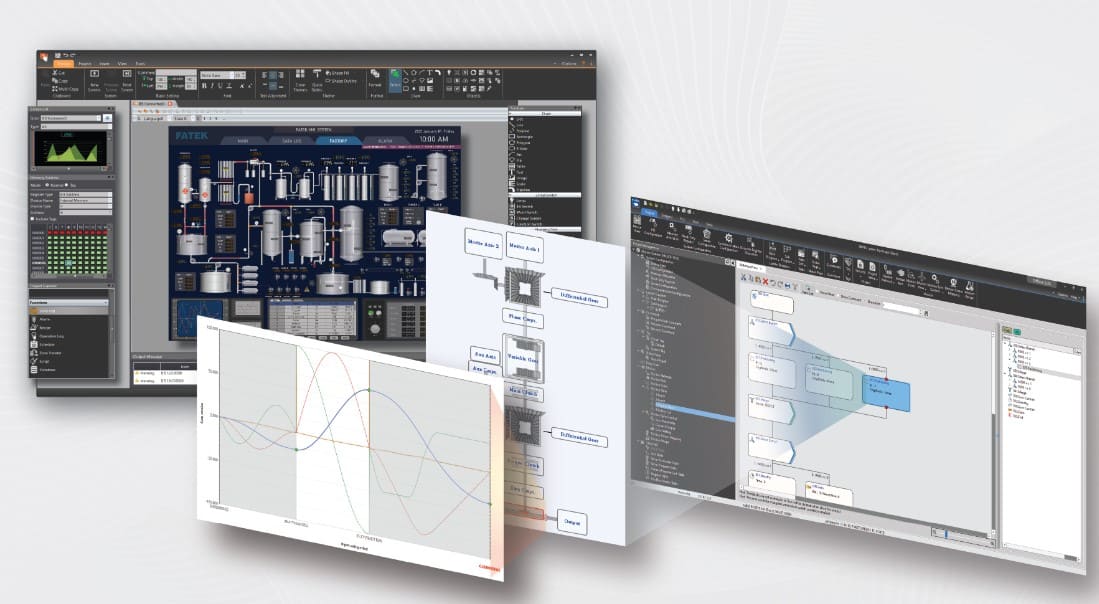Expand the Functions dropdown in left panel

[106, 301]
